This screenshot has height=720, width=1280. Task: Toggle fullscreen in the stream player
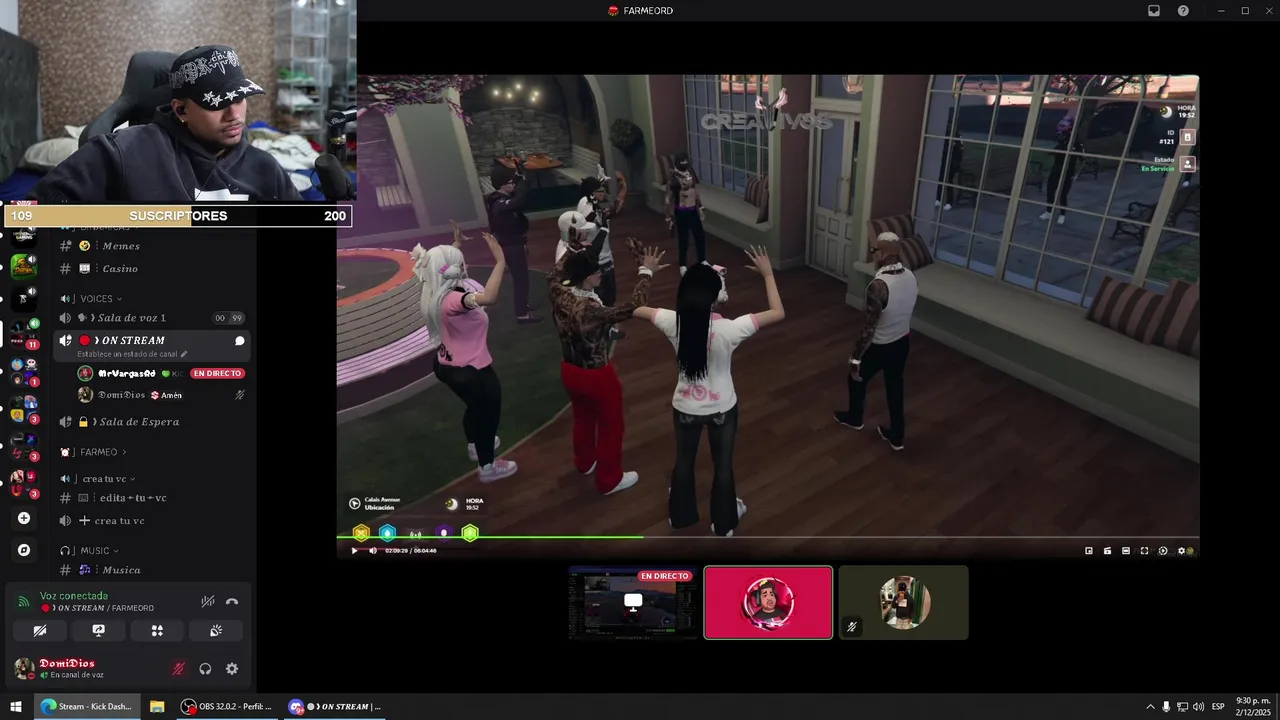[1145, 551]
